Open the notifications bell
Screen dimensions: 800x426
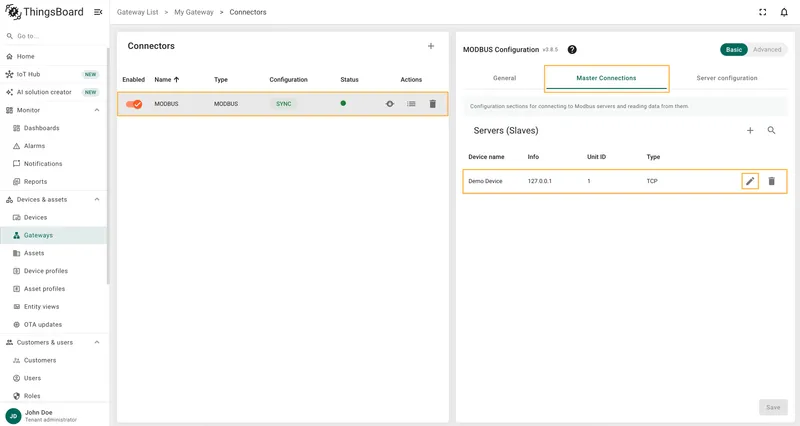click(x=784, y=12)
